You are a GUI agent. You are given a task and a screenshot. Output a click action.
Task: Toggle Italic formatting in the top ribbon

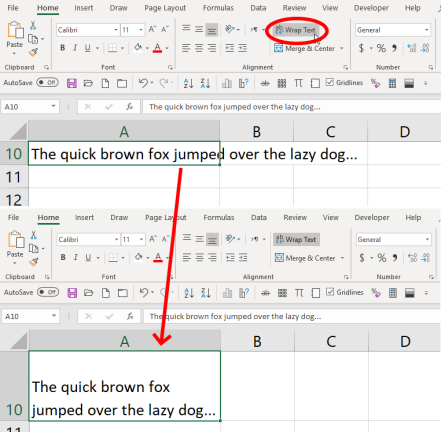75,48
